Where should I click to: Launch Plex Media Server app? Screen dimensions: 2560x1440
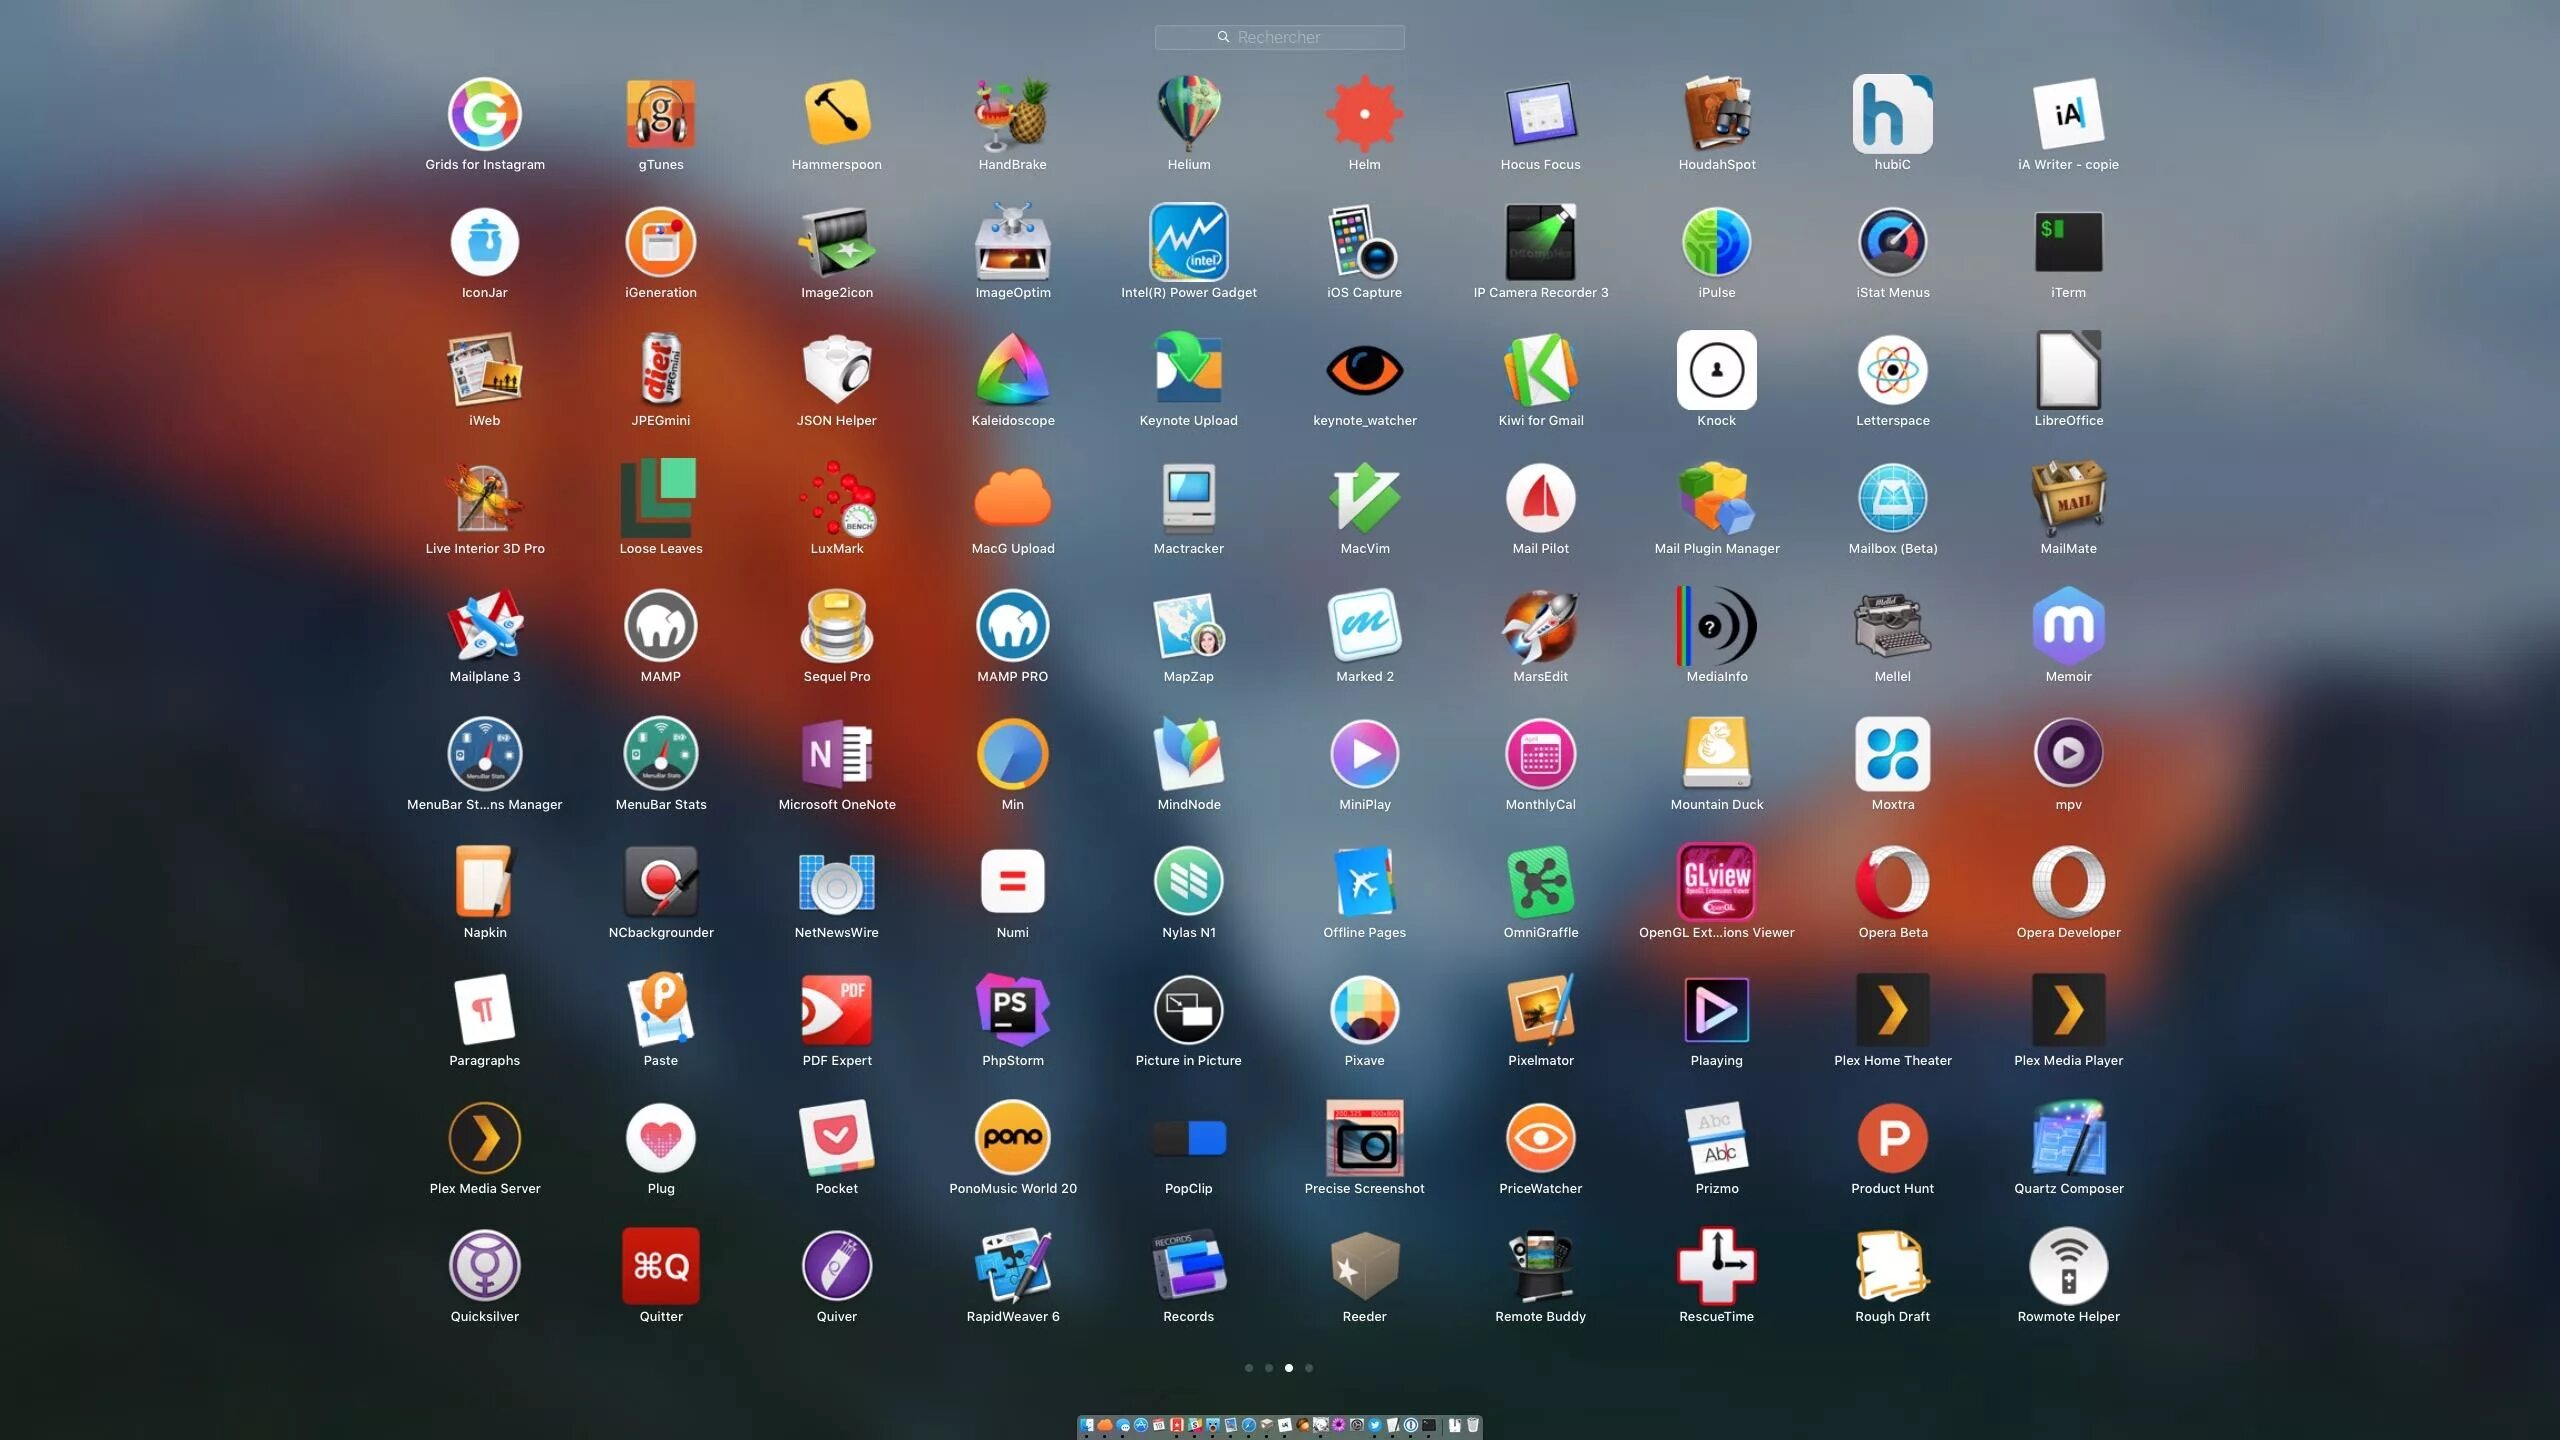484,1138
